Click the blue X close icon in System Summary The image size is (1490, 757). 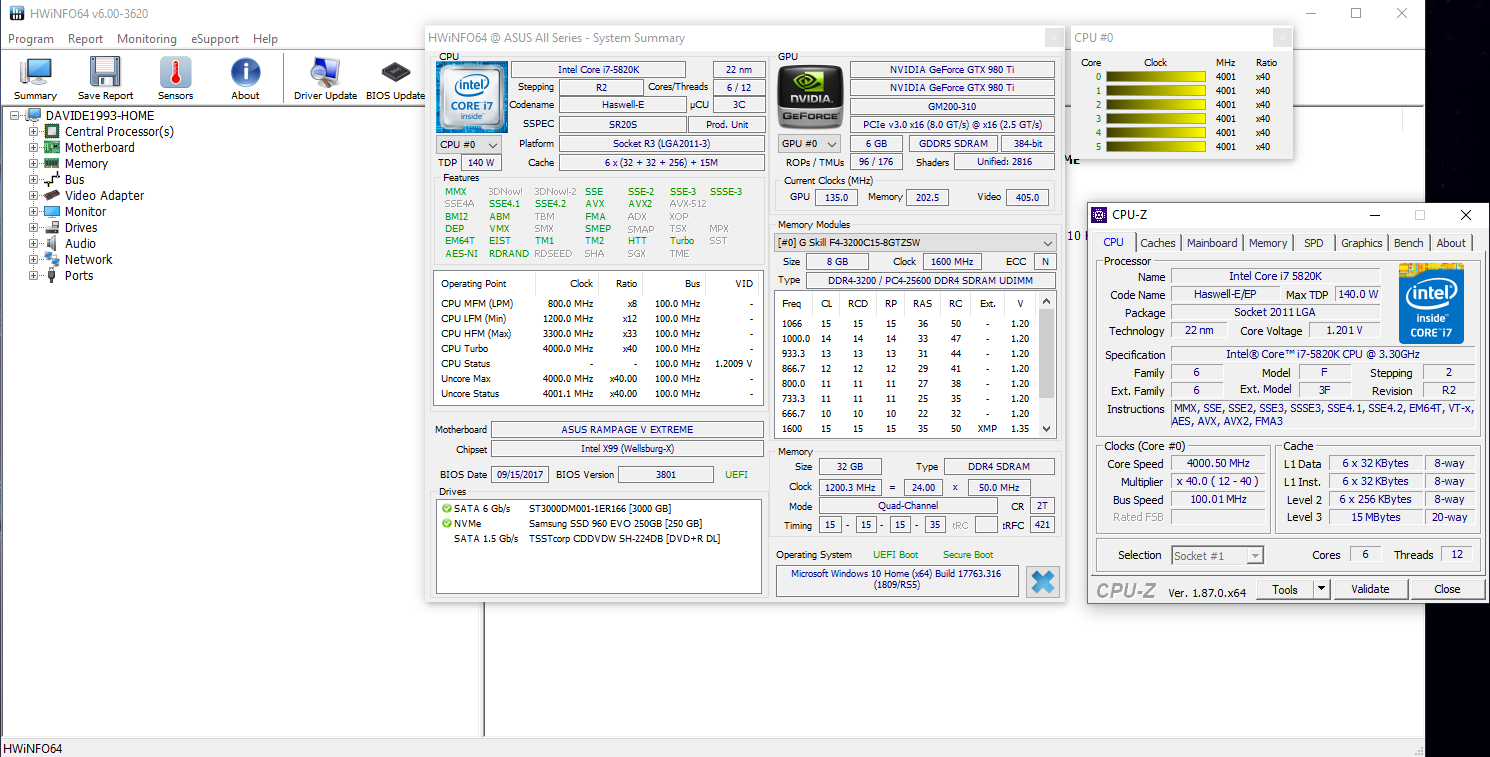(1042, 582)
